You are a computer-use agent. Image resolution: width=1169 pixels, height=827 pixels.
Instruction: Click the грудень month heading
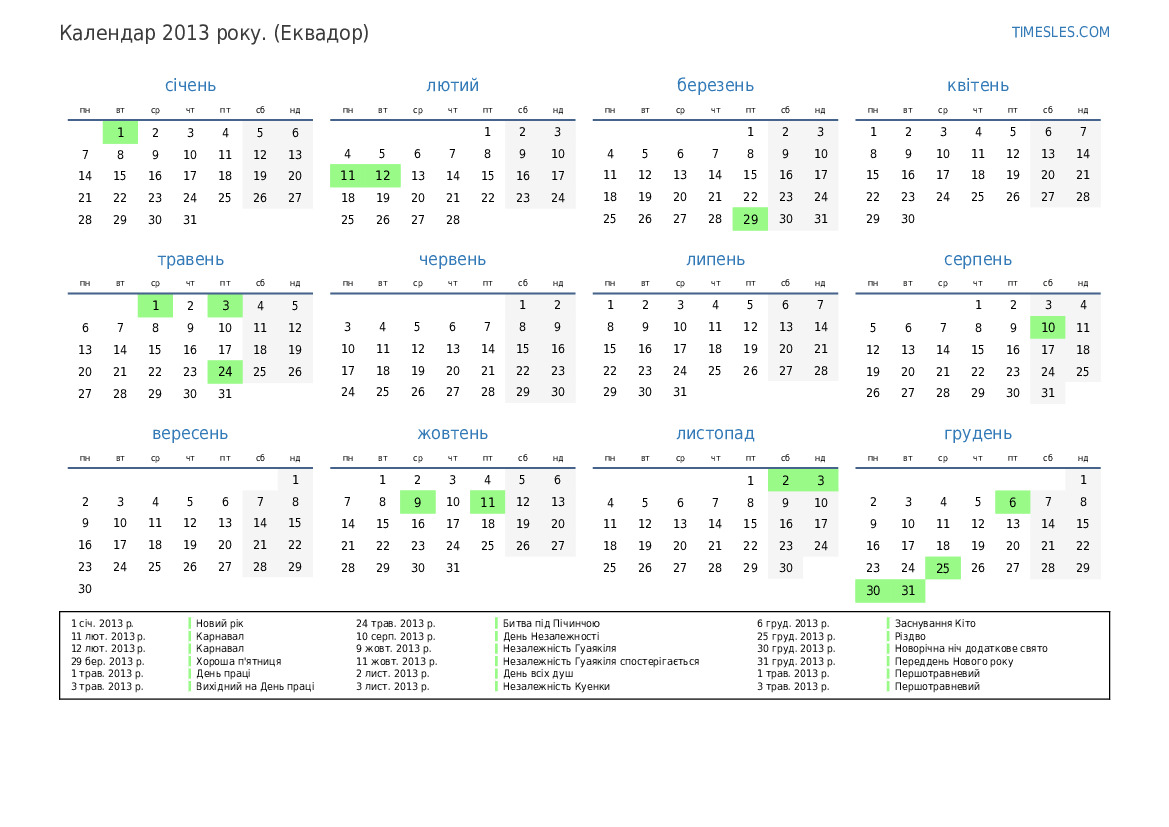977,434
